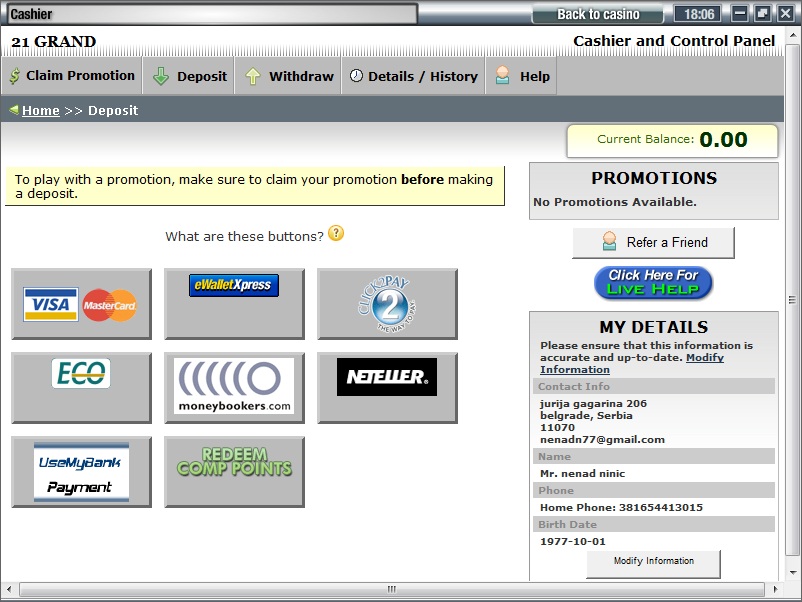This screenshot has height=602, width=802.
Task: Follow the Home breadcrumb link
Action: pyautogui.click(x=41, y=110)
